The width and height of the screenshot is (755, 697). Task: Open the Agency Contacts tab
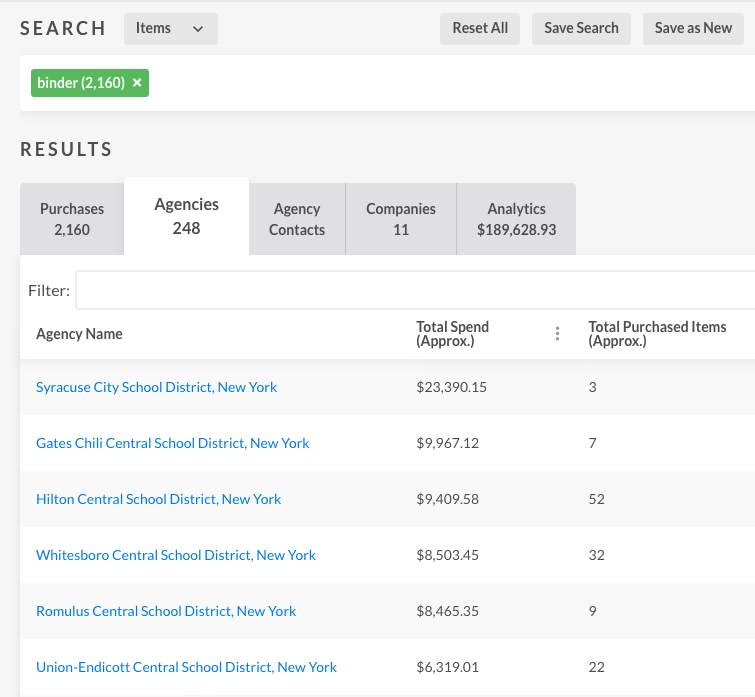pyautogui.click(x=297, y=219)
